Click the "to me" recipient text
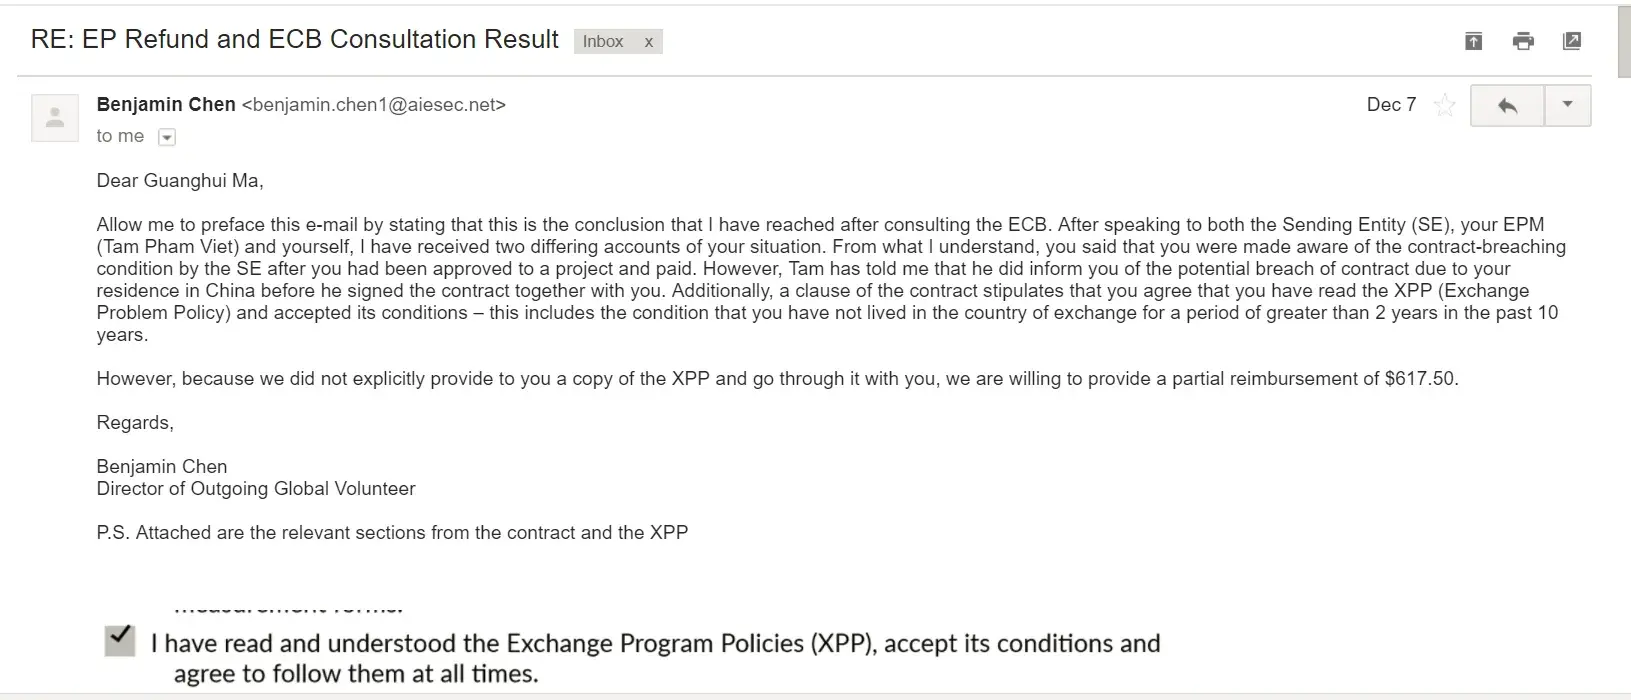 (120, 137)
